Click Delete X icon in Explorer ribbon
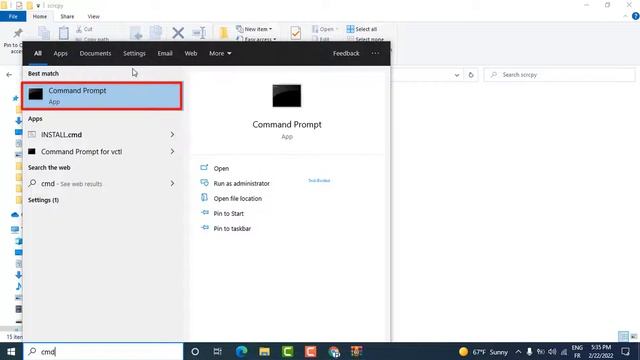640x360 pixels. pyautogui.click(x=178, y=33)
